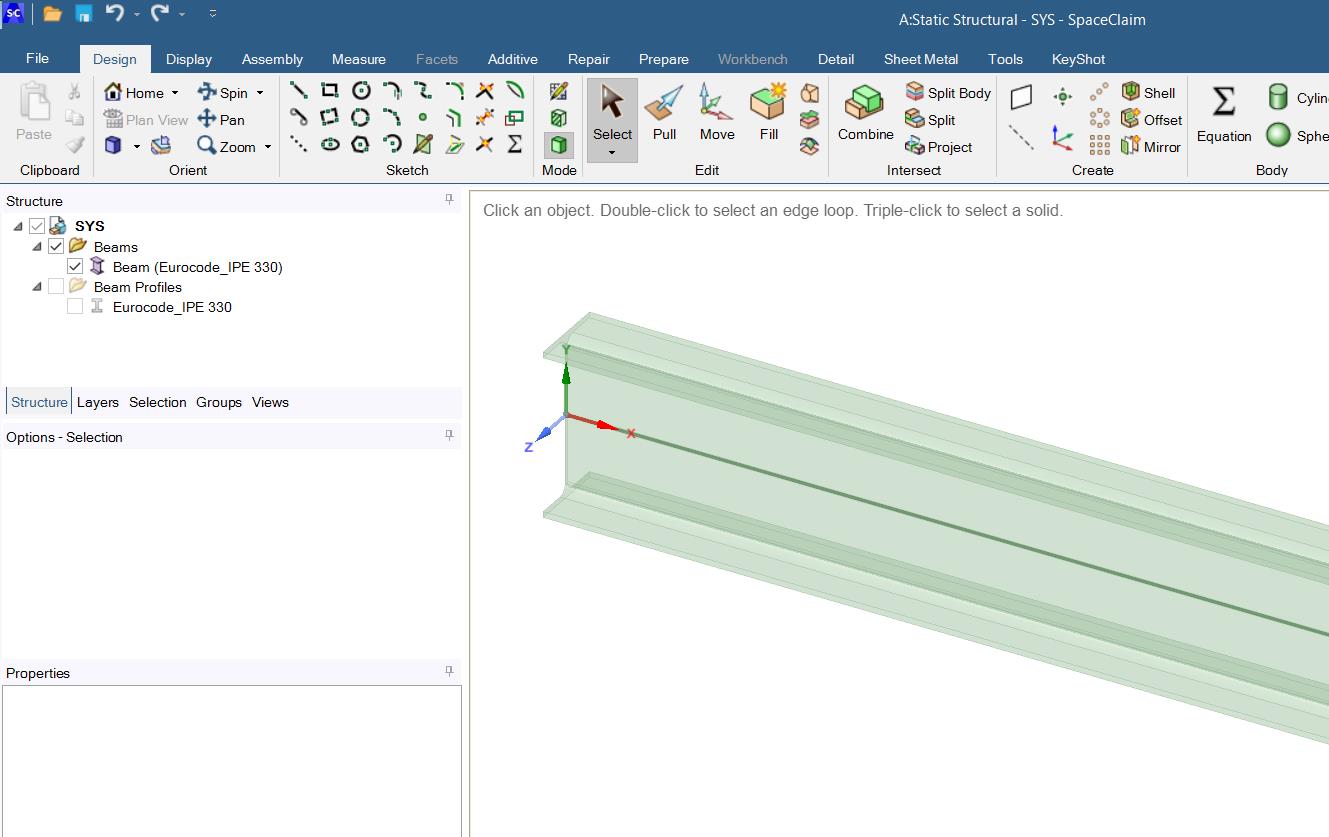Select Beam (Eurocode_IPE 330) in the tree
Image resolution: width=1329 pixels, height=837 pixels.
point(197,267)
